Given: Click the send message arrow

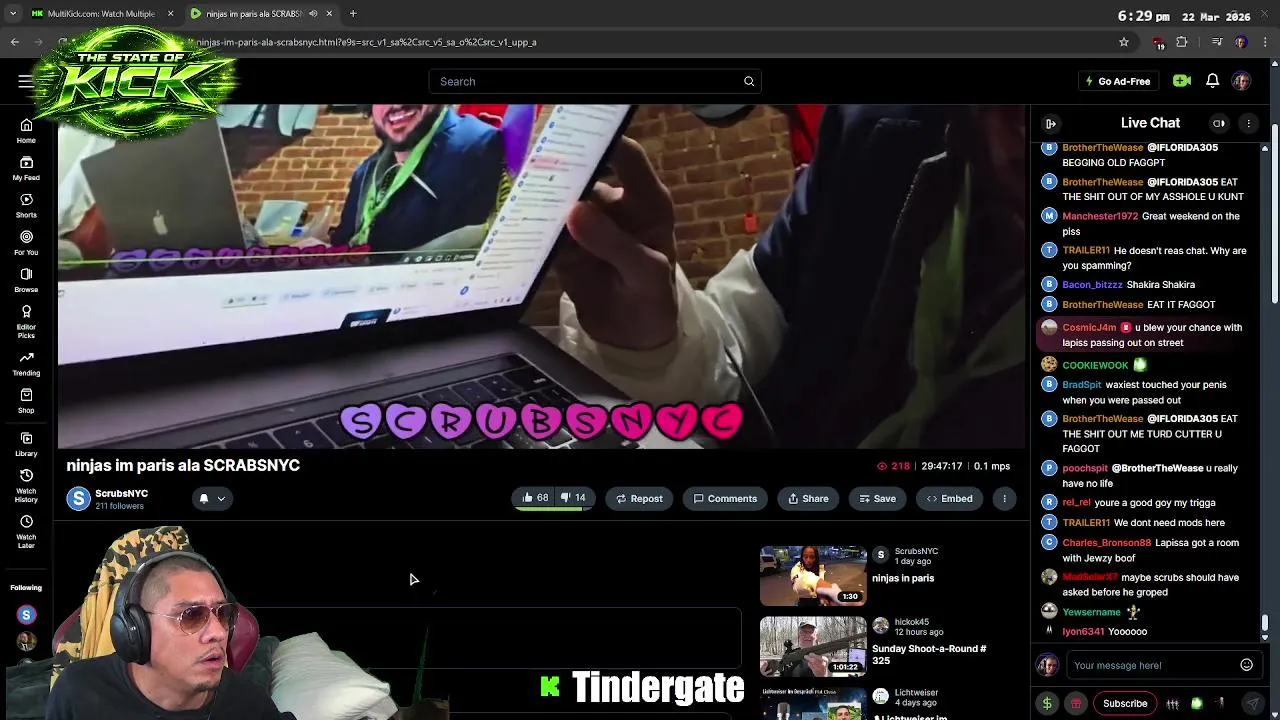Looking at the screenshot, I should coord(1253,703).
